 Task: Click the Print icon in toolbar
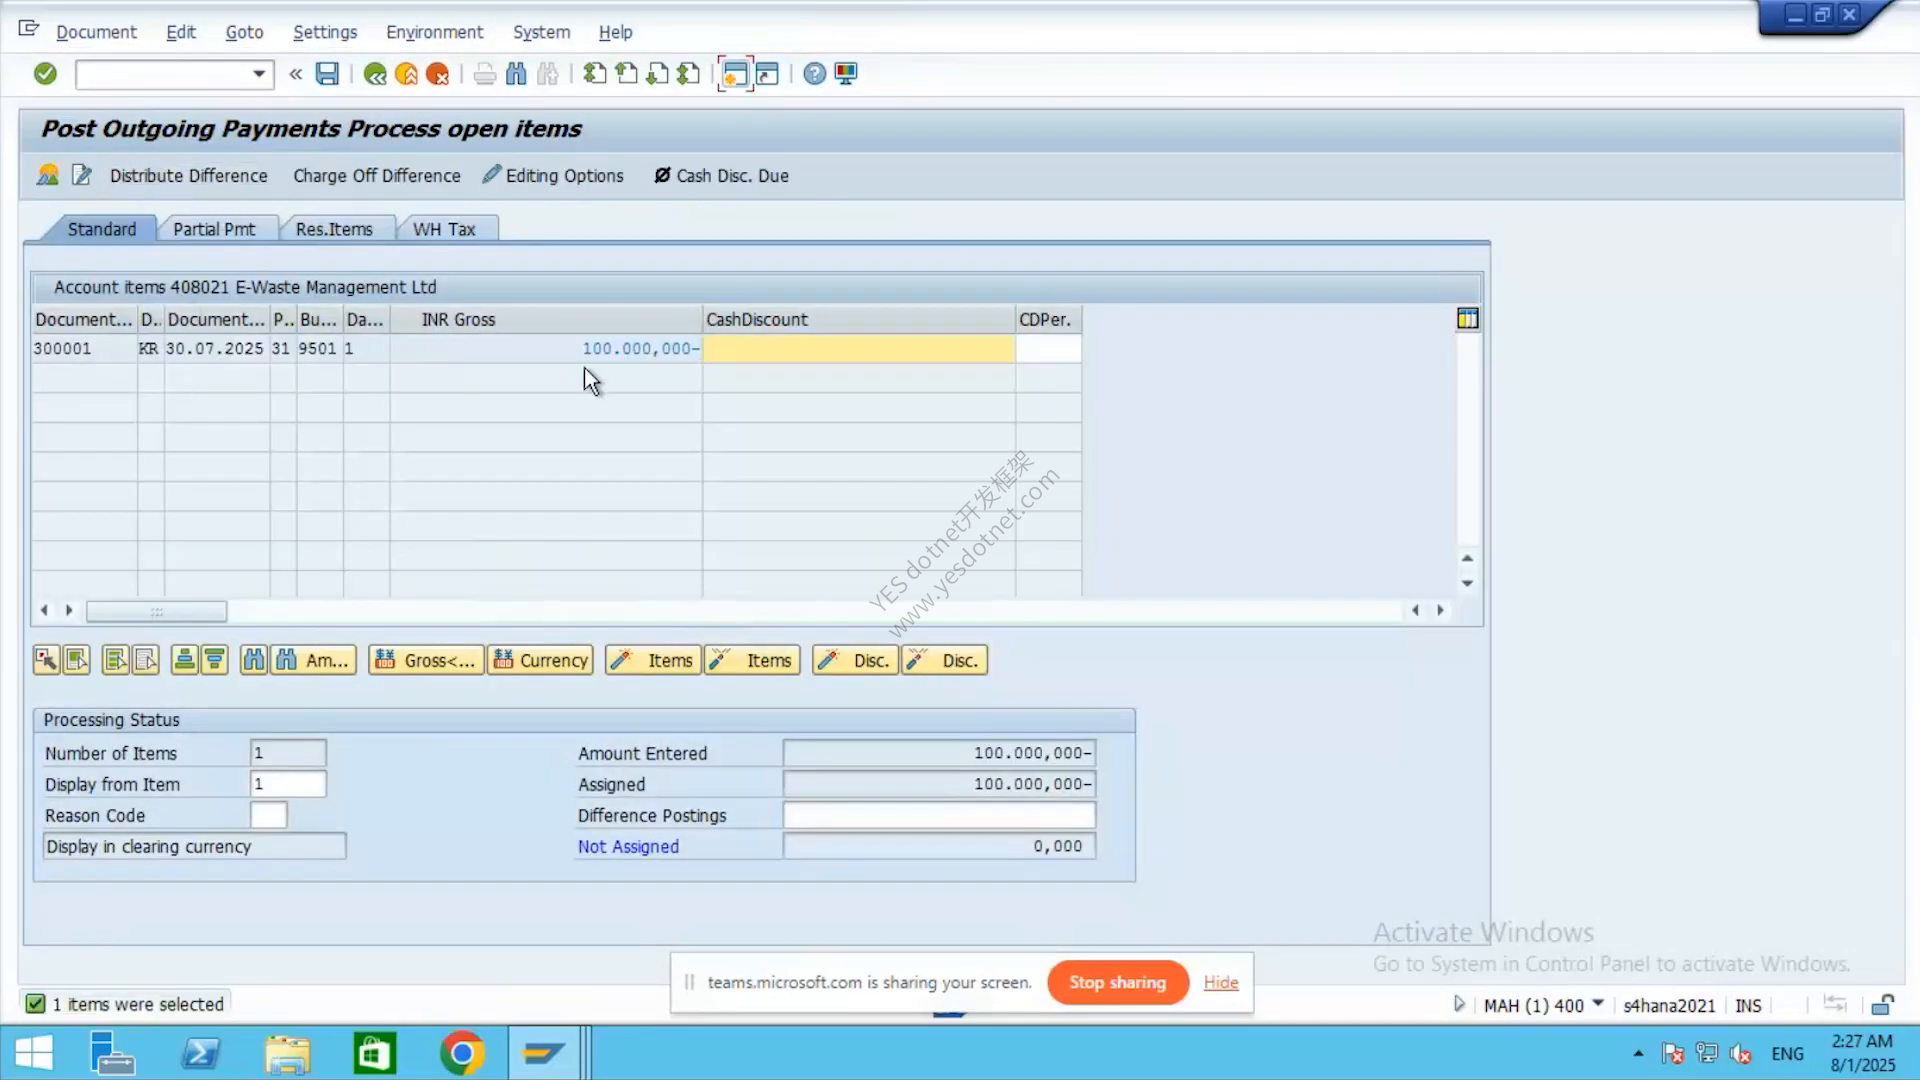point(485,74)
